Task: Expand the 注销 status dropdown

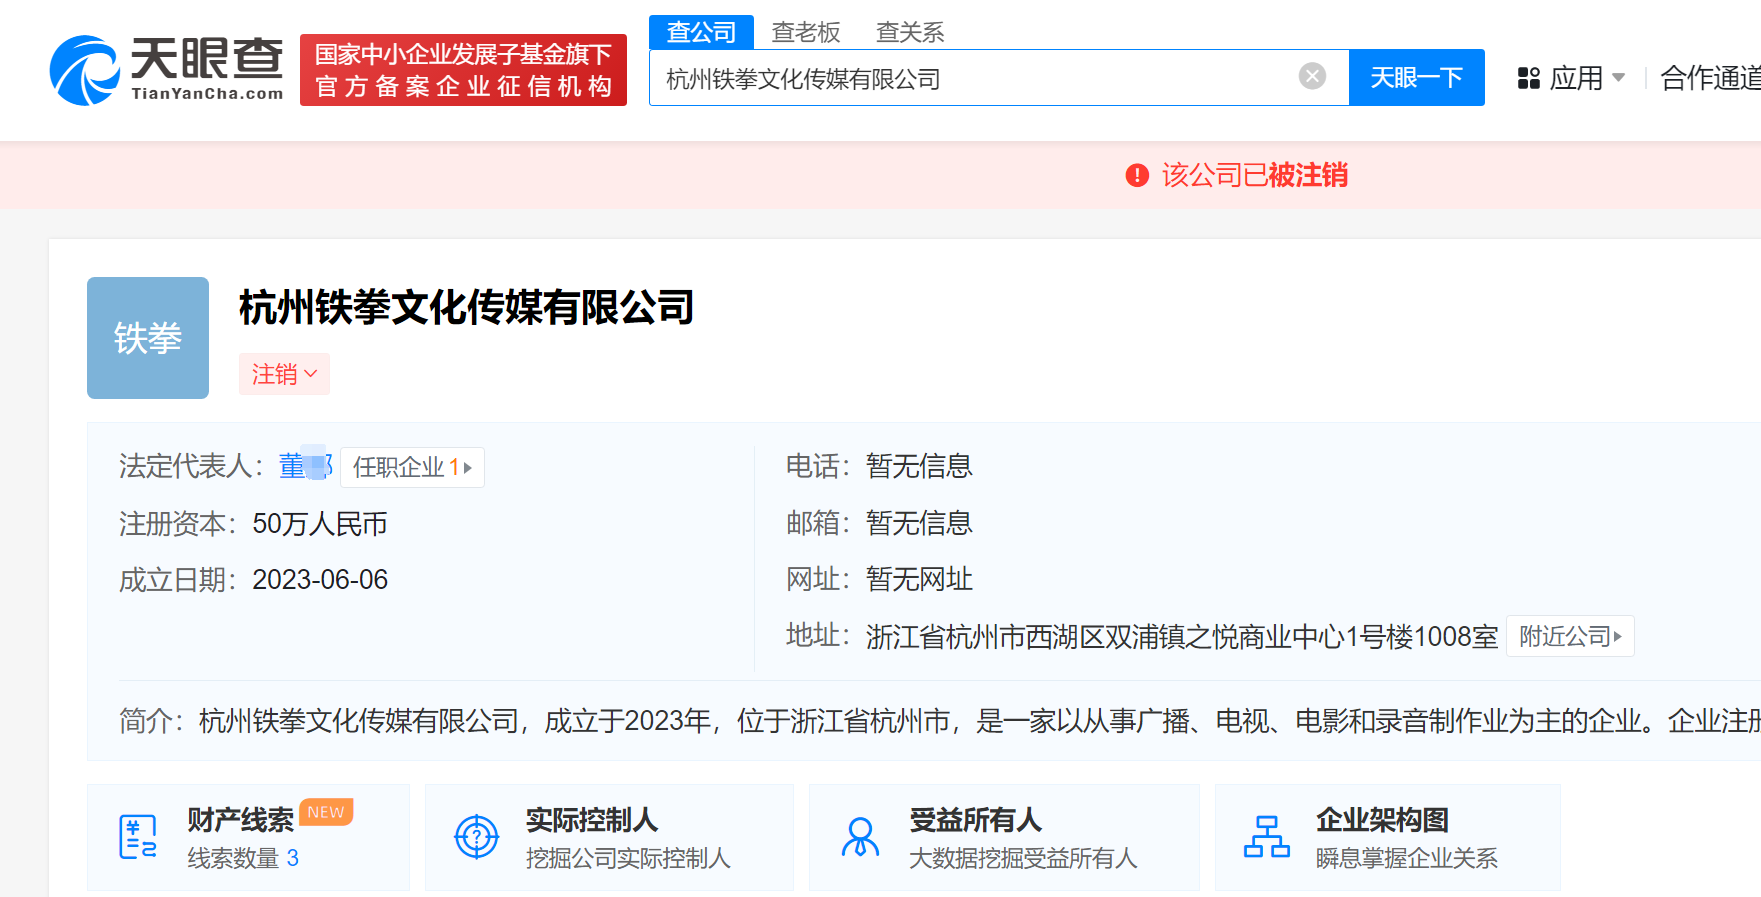Action: 284,374
